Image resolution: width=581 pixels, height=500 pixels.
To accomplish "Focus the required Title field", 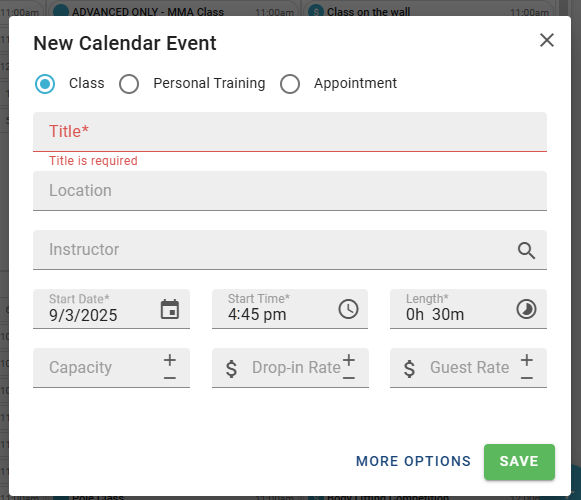I will pos(290,132).
